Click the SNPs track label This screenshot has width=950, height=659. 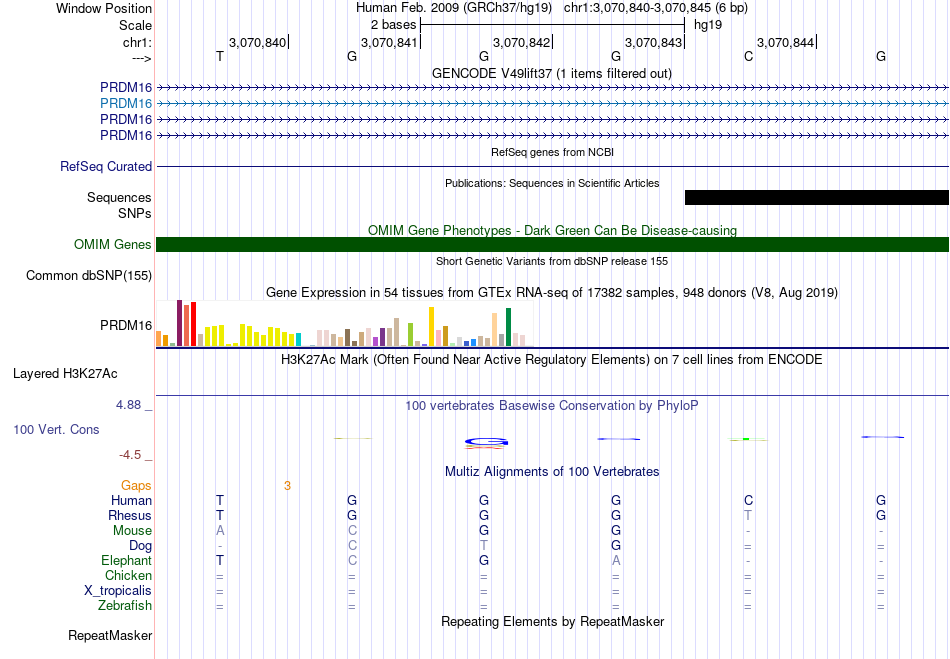point(135,213)
